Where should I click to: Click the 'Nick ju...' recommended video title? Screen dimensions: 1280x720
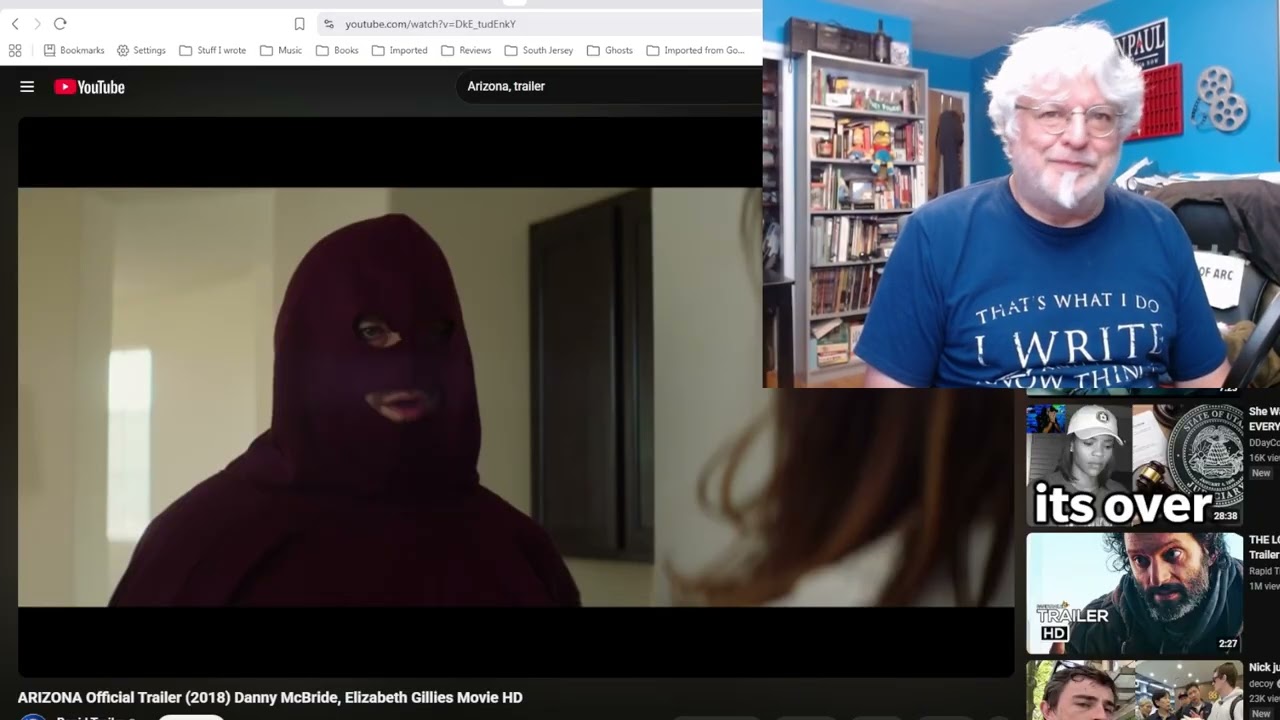[1264, 667]
